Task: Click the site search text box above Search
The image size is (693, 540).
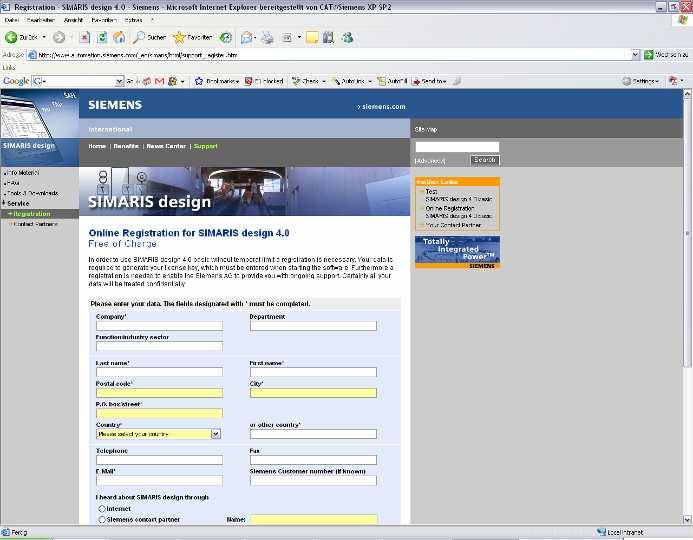Action: coord(457,147)
